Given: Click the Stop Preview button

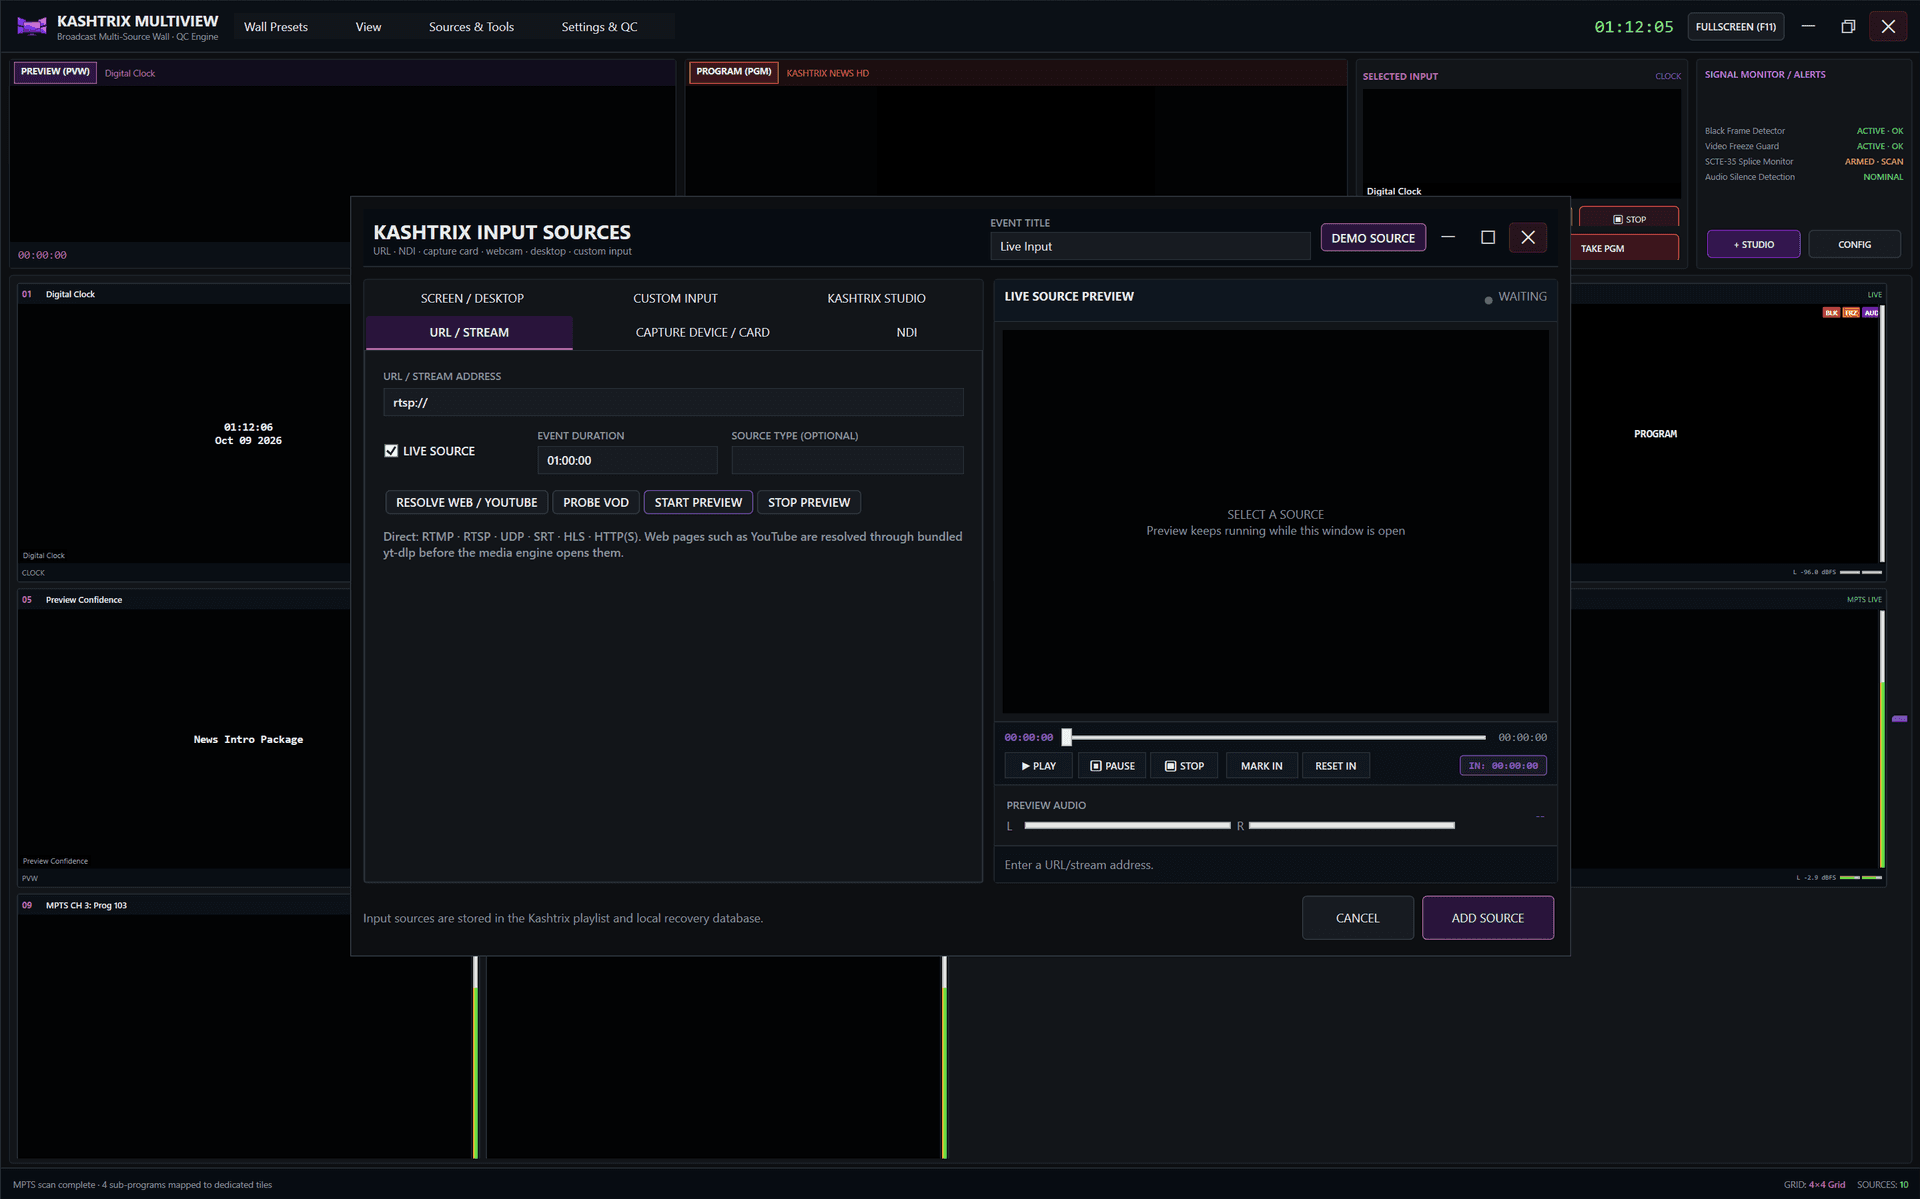Looking at the screenshot, I should coord(809,502).
